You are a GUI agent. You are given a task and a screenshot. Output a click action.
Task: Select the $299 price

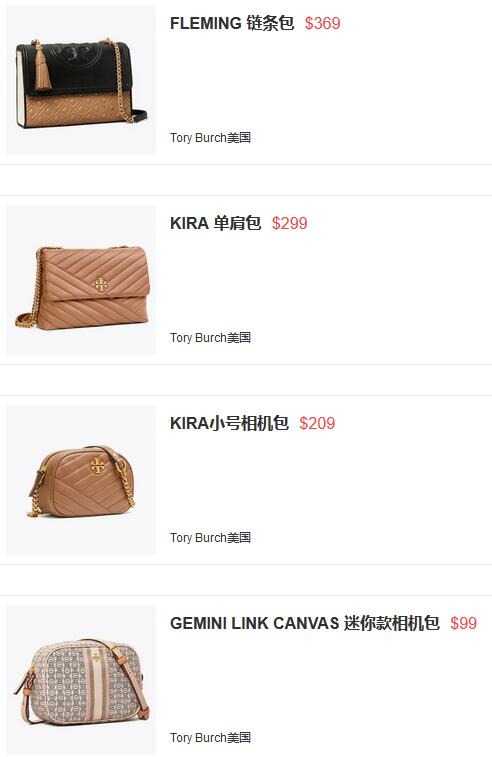pyautogui.click(x=290, y=223)
